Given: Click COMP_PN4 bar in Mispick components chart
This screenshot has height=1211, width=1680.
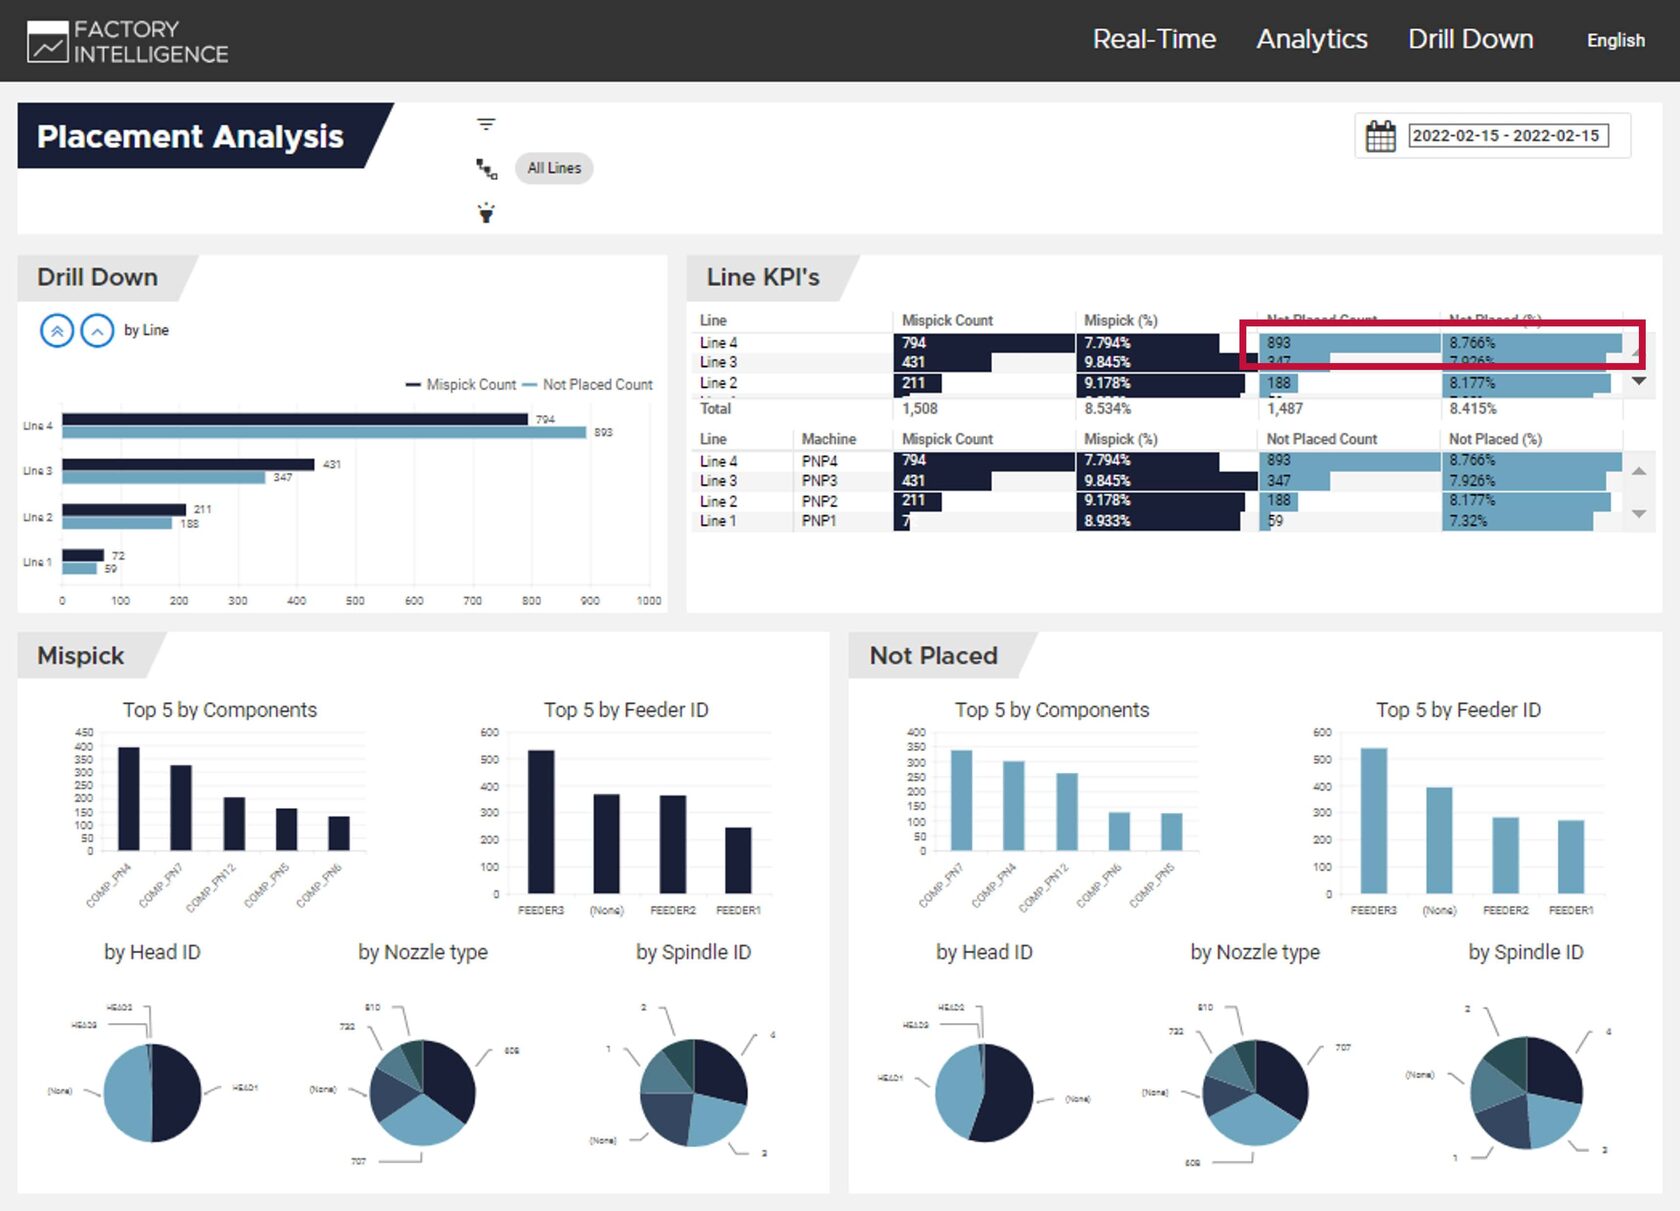Looking at the screenshot, I should tap(129, 798).
